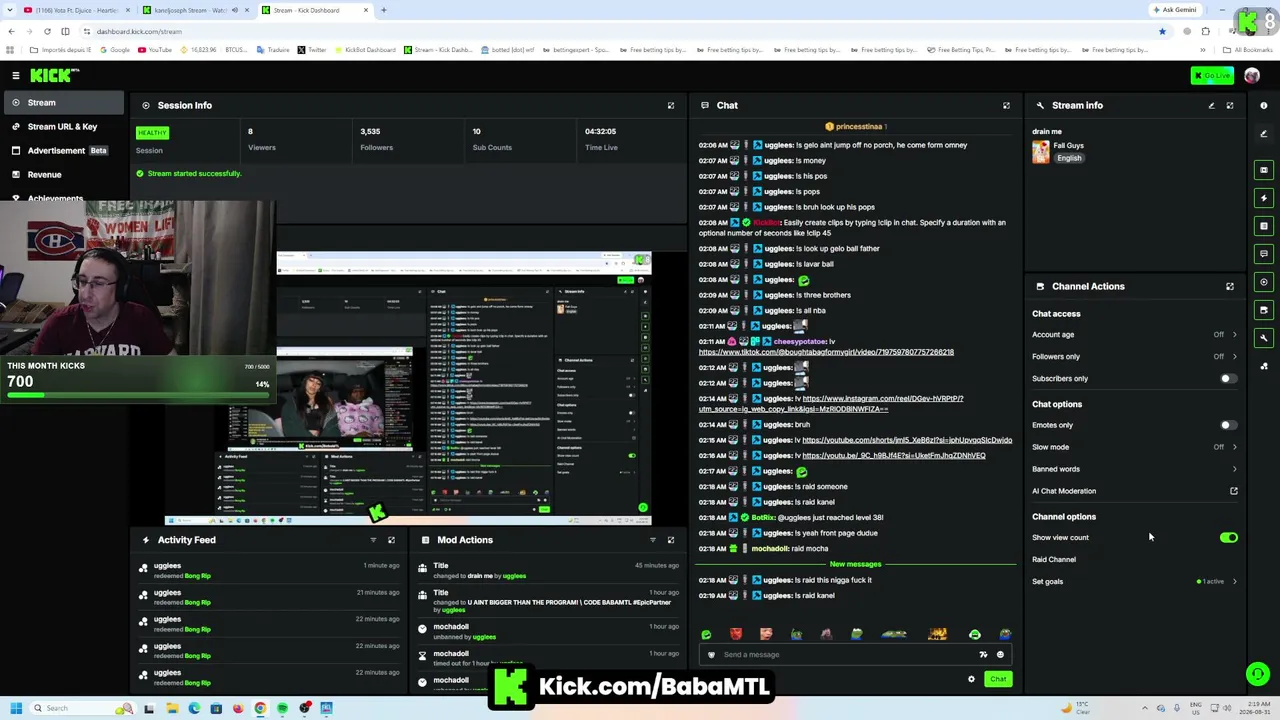Open the KickBot Dashboard bookmark

point(364,50)
